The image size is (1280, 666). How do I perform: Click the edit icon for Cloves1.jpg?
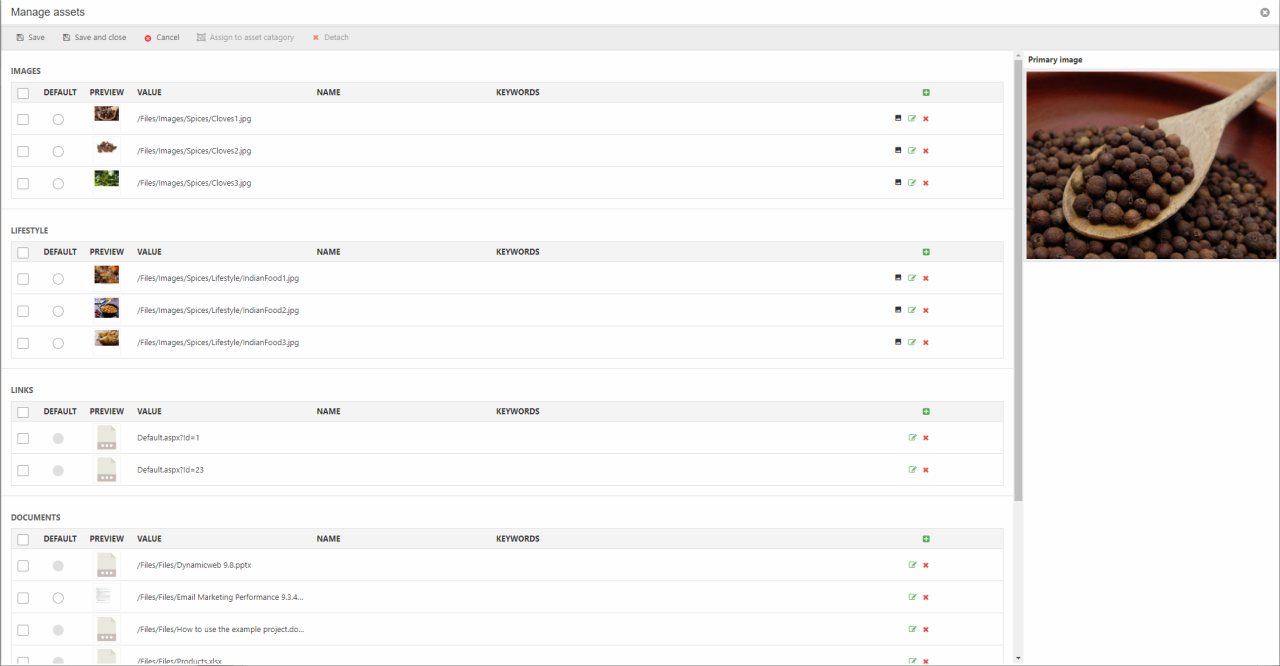(x=912, y=118)
